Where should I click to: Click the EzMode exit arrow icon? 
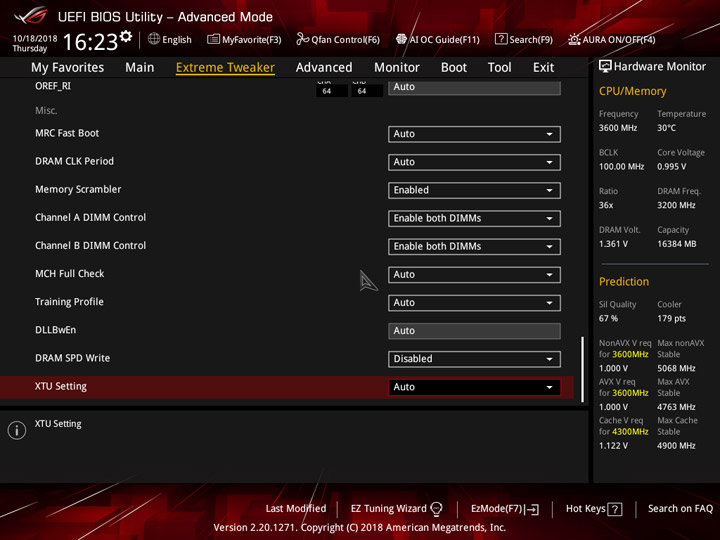[x=532, y=509]
